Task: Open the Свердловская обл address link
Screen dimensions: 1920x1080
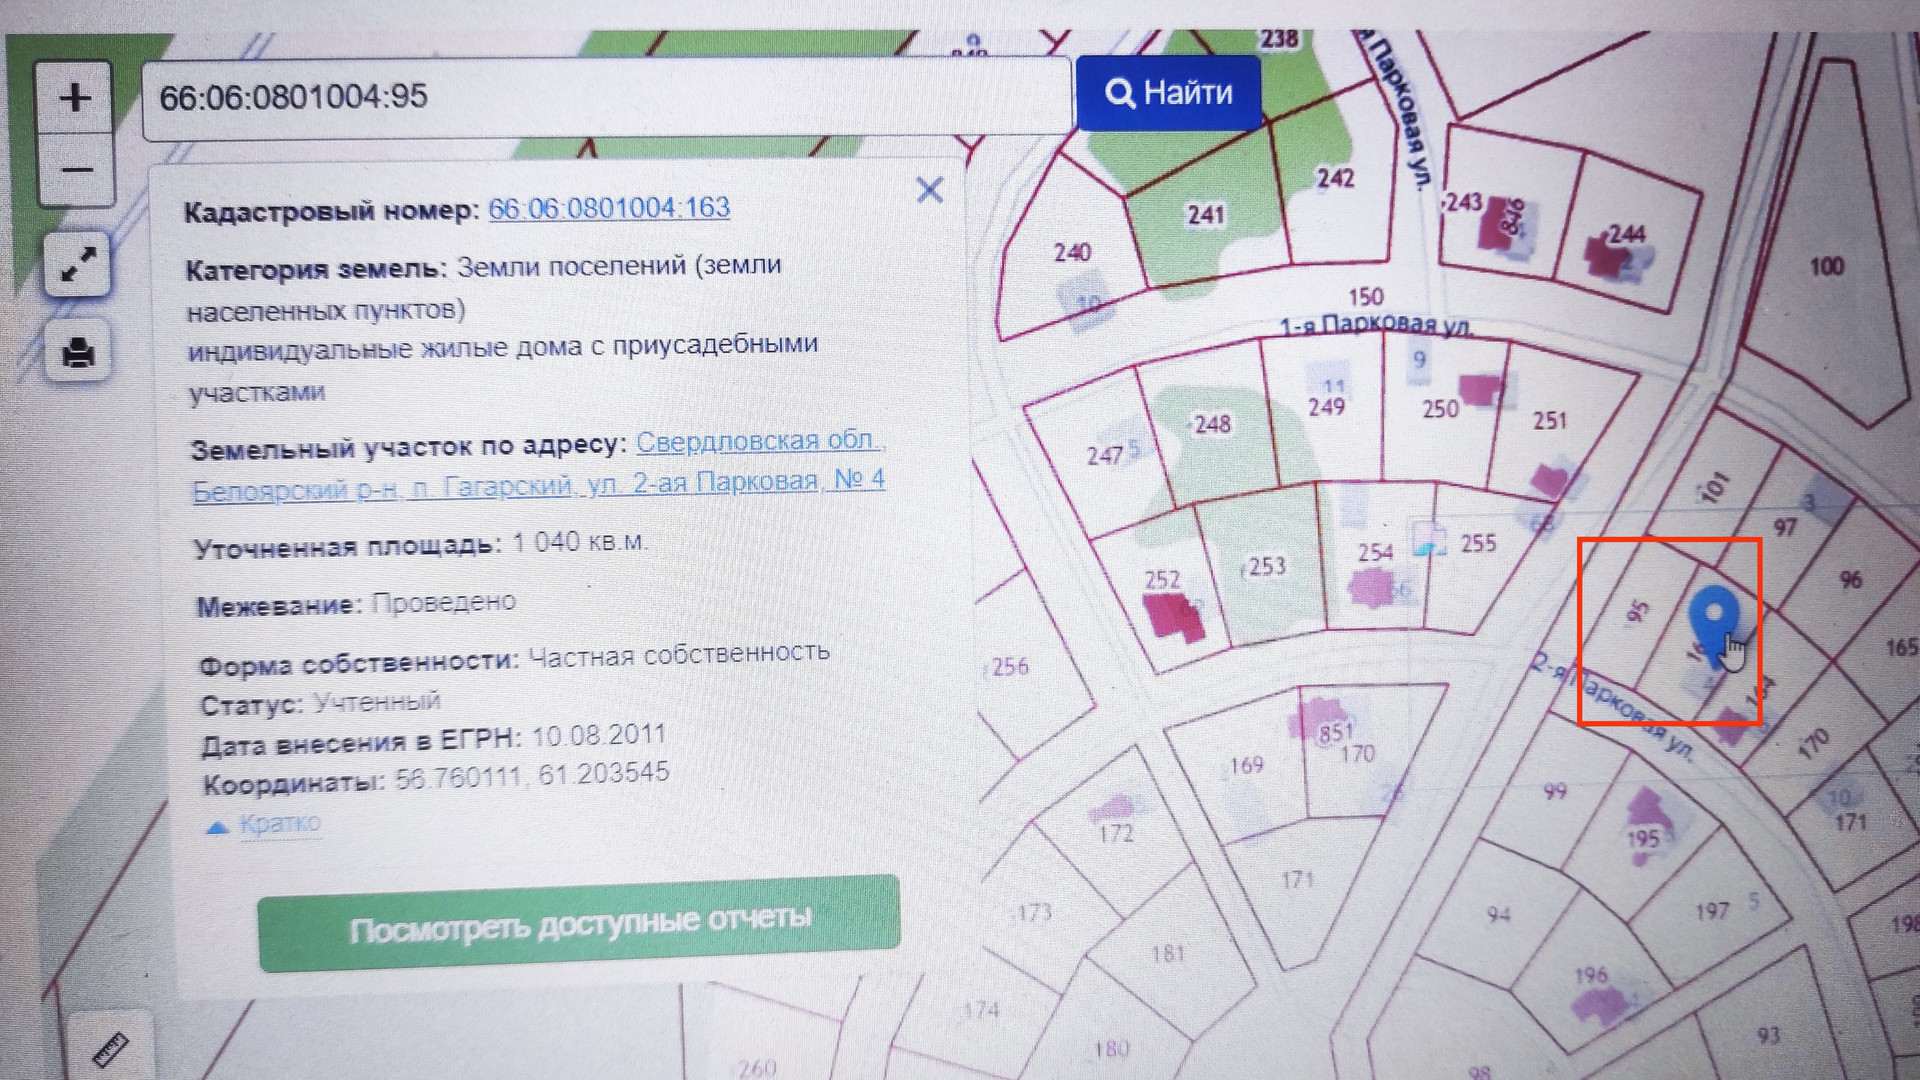Action: click(757, 441)
